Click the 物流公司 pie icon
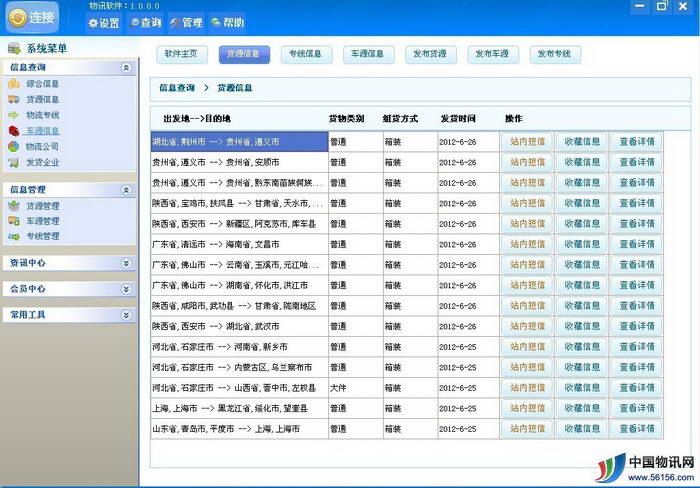 (14, 146)
